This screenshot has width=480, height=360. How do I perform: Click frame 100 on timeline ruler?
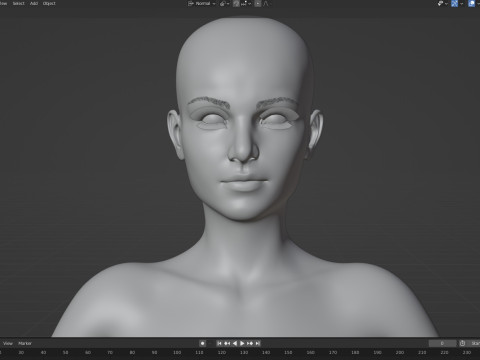pyautogui.click(x=177, y=353)
